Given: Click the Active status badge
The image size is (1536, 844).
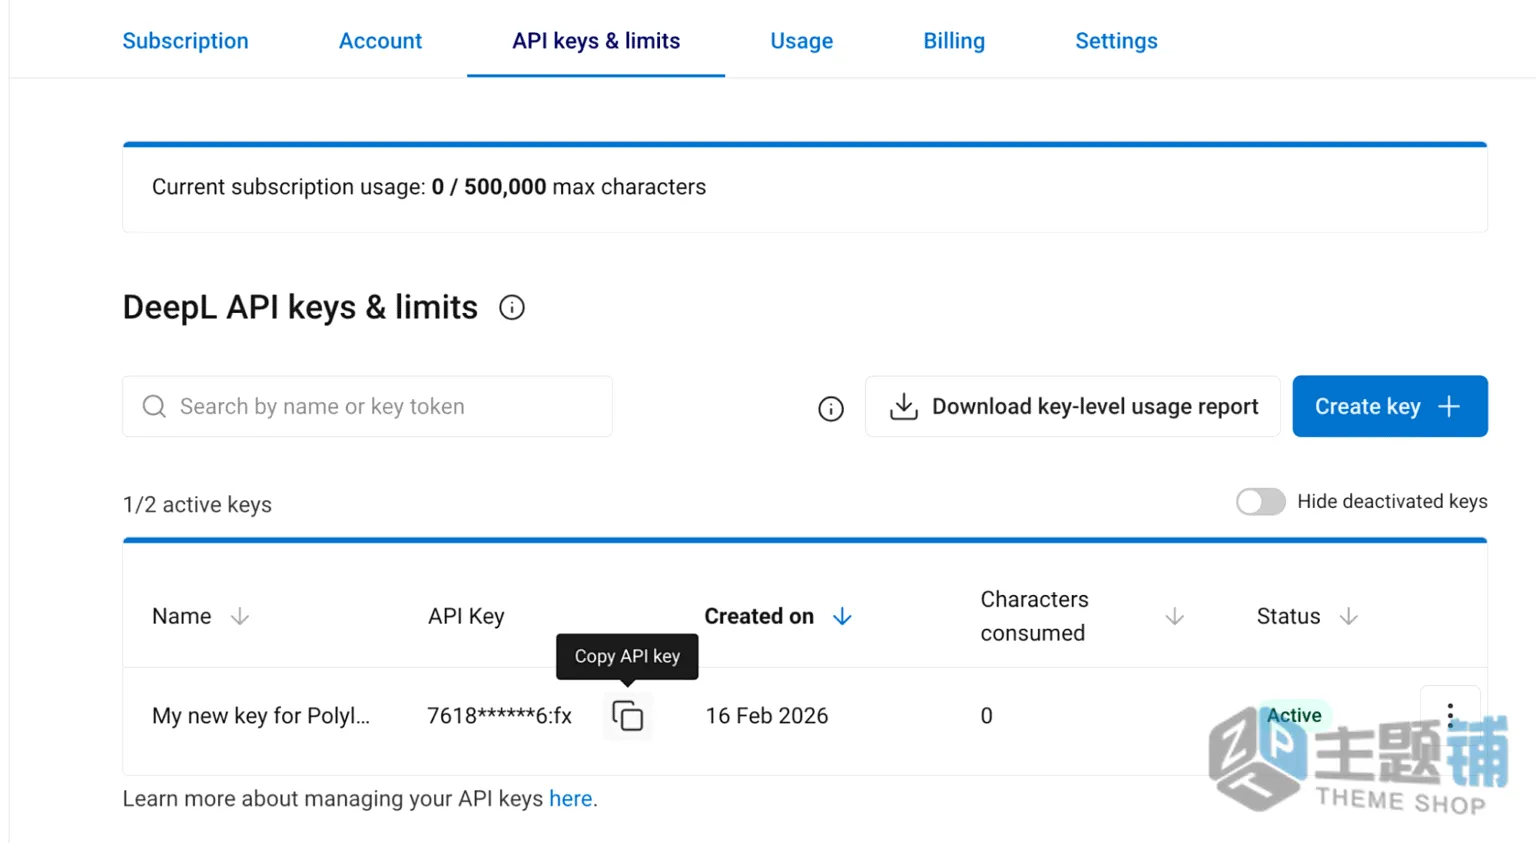Looking at the screenshot, I should [1294, 715].
